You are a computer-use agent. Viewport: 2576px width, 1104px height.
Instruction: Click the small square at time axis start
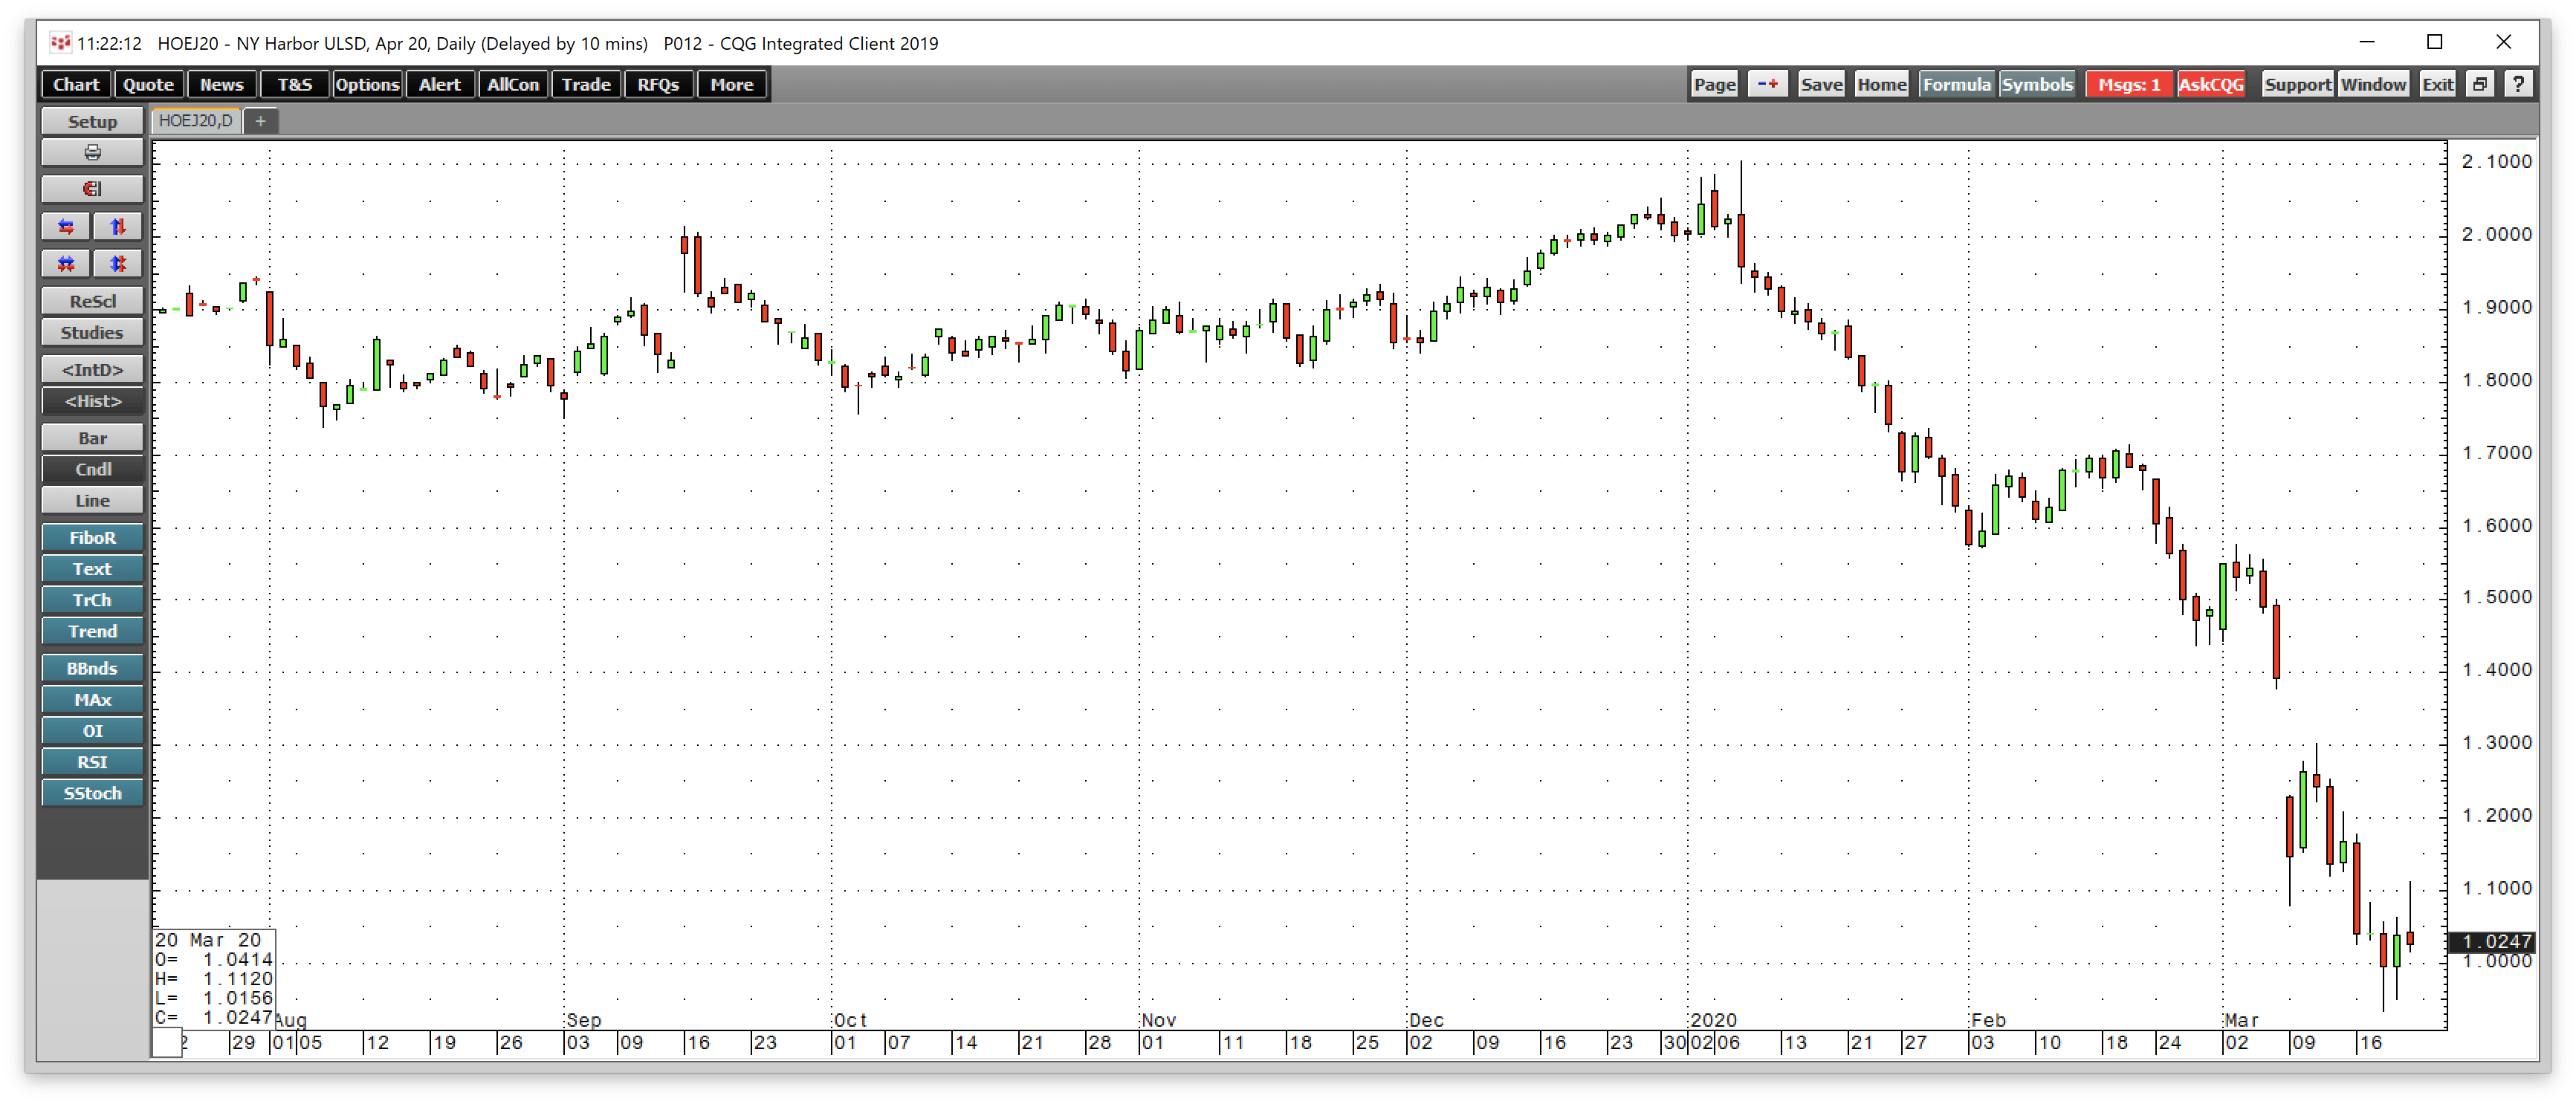(x=167, y=1043)
